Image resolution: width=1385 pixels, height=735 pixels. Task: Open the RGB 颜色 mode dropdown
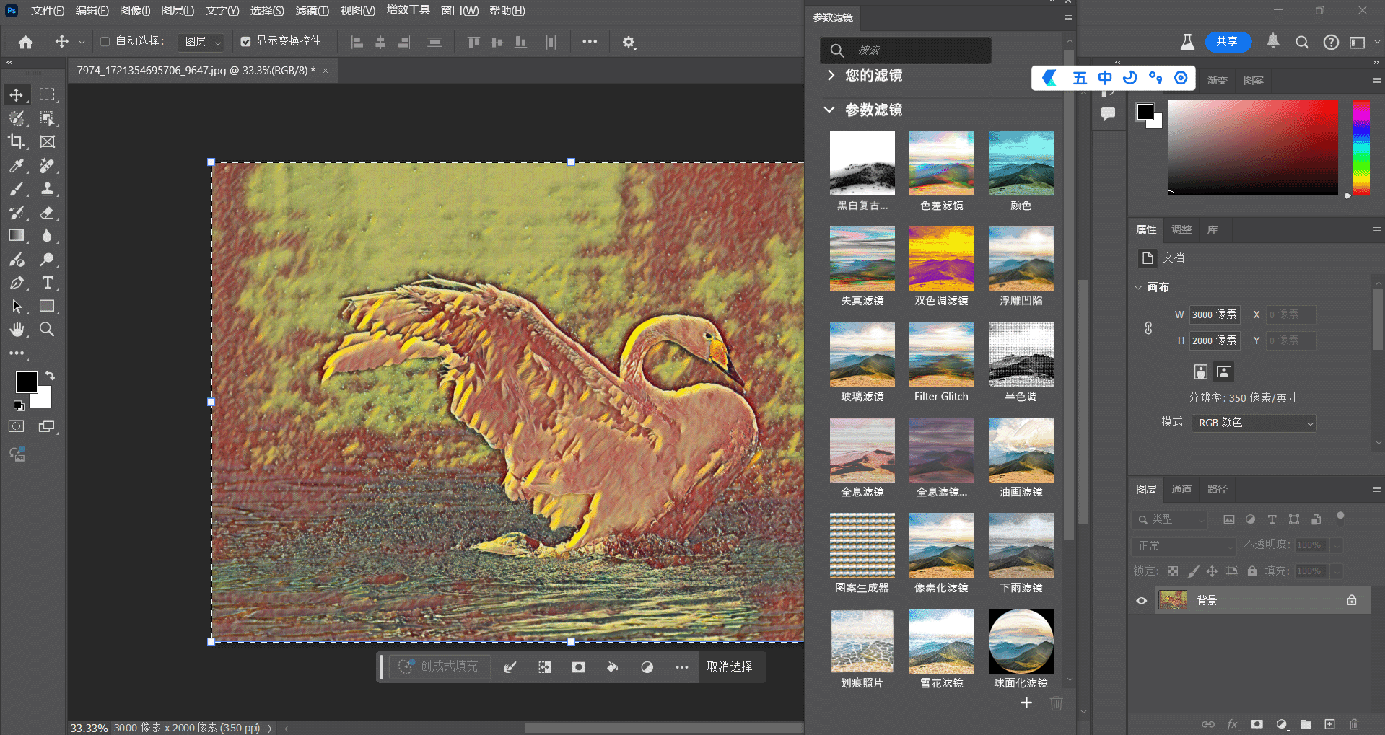click(1254, 423)
